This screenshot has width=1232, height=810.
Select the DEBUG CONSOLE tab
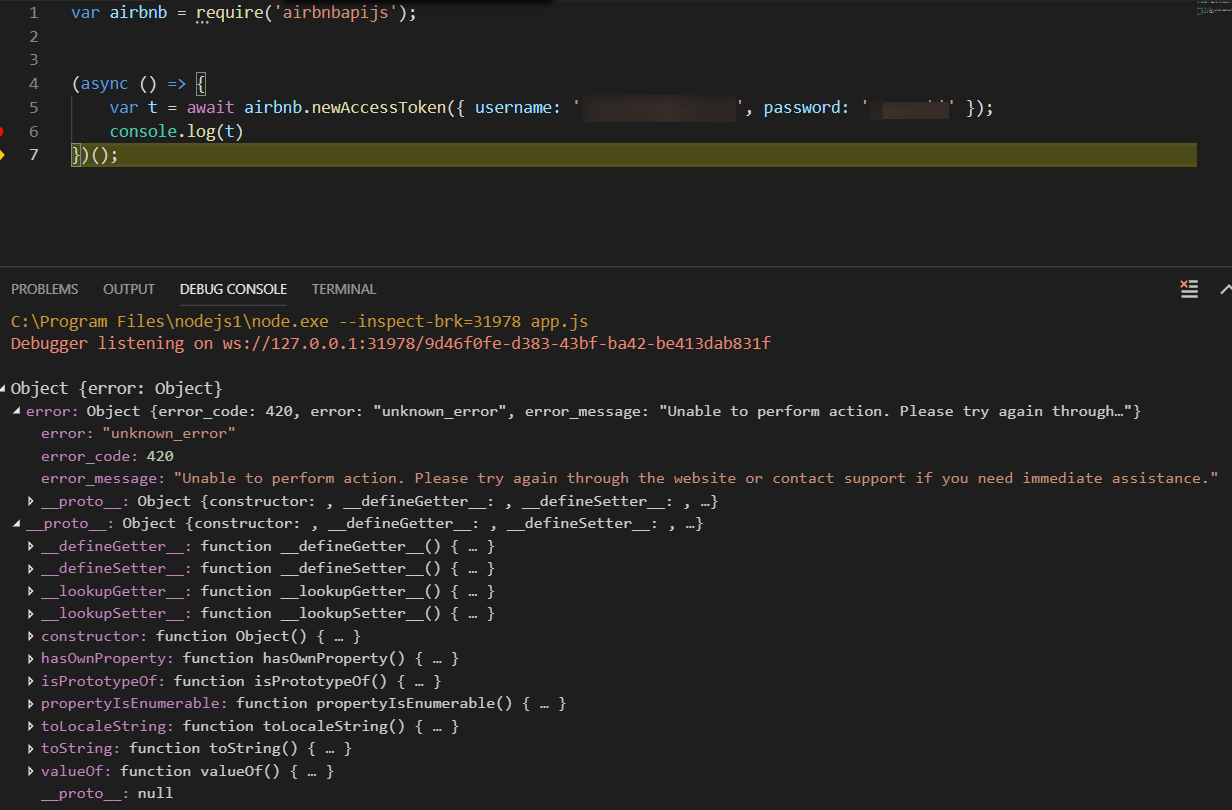pos(233,289)
